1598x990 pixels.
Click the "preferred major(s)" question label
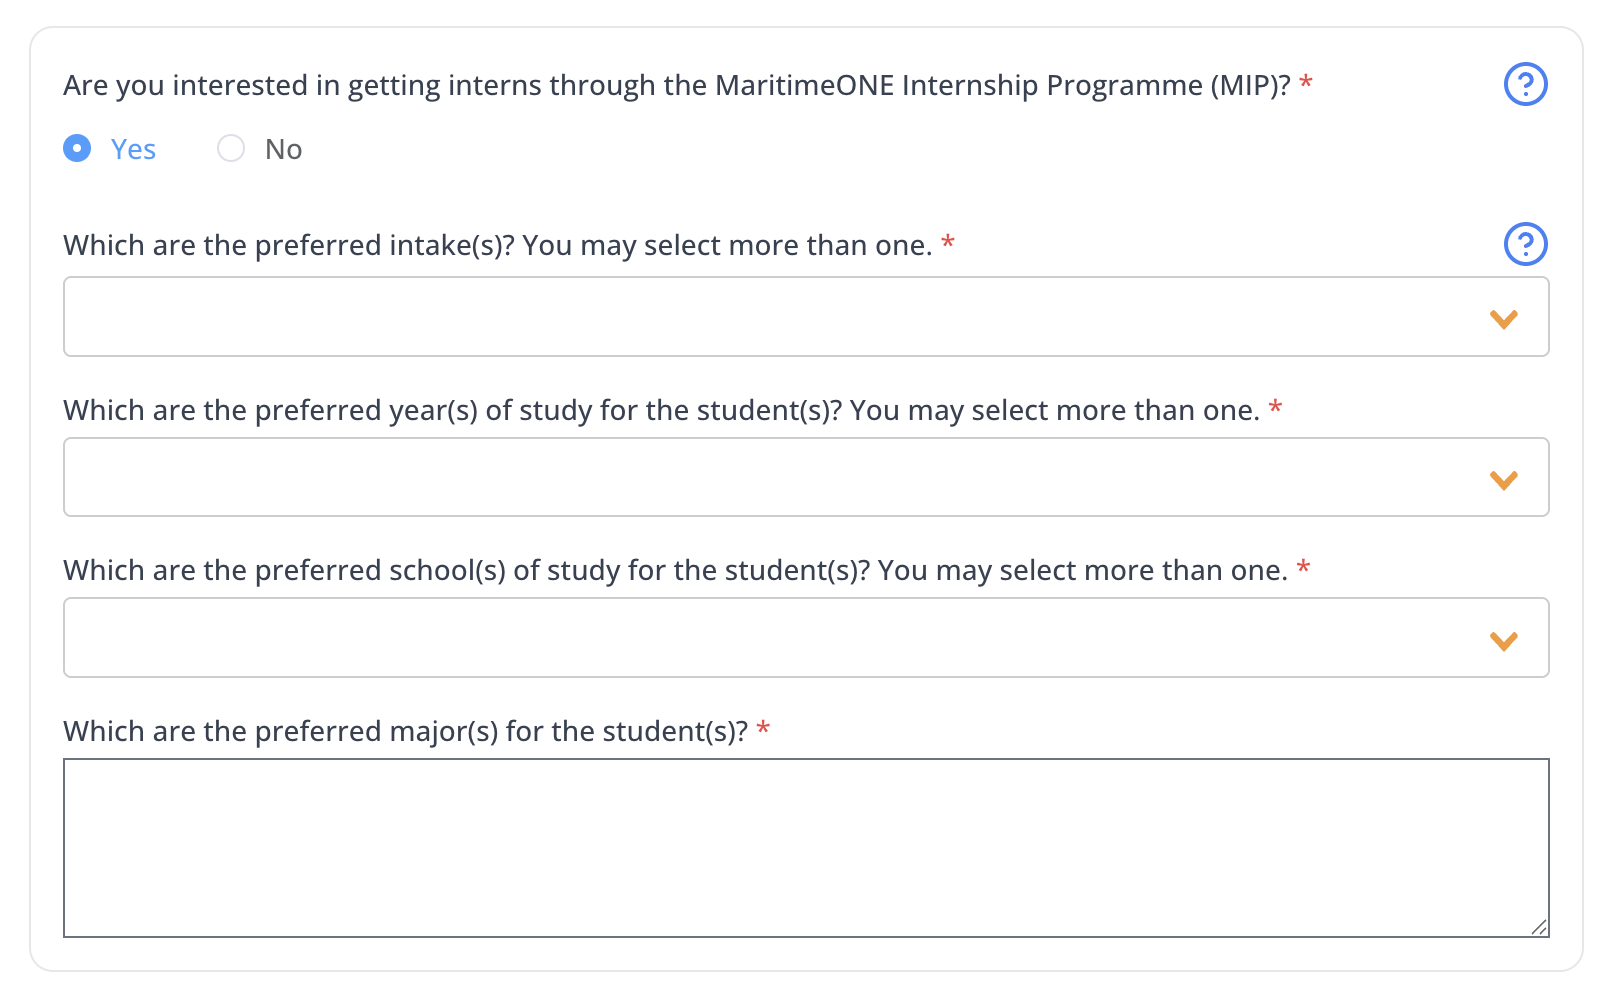(x=405, y=732)
